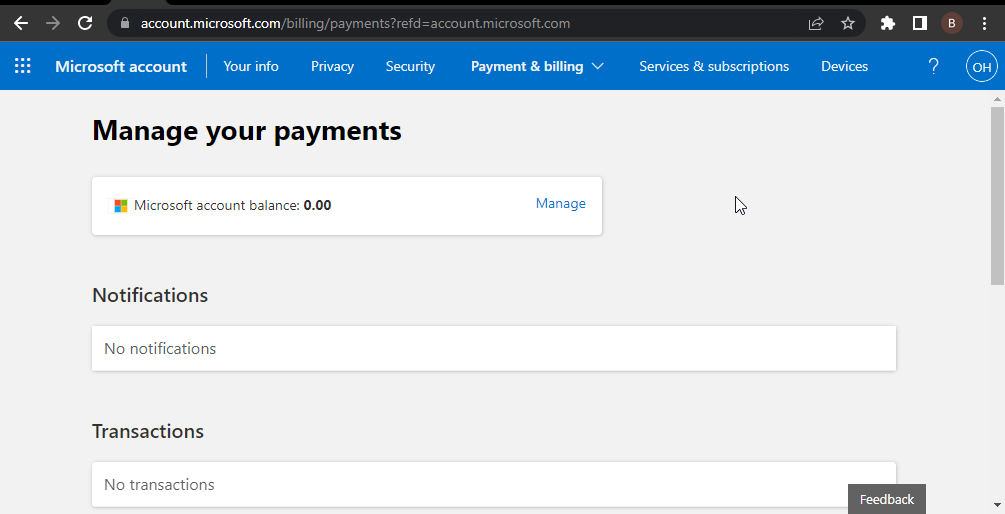Open the OH account avatar menu
Screen dimensions: 1005x514
(x=981, y=67)
